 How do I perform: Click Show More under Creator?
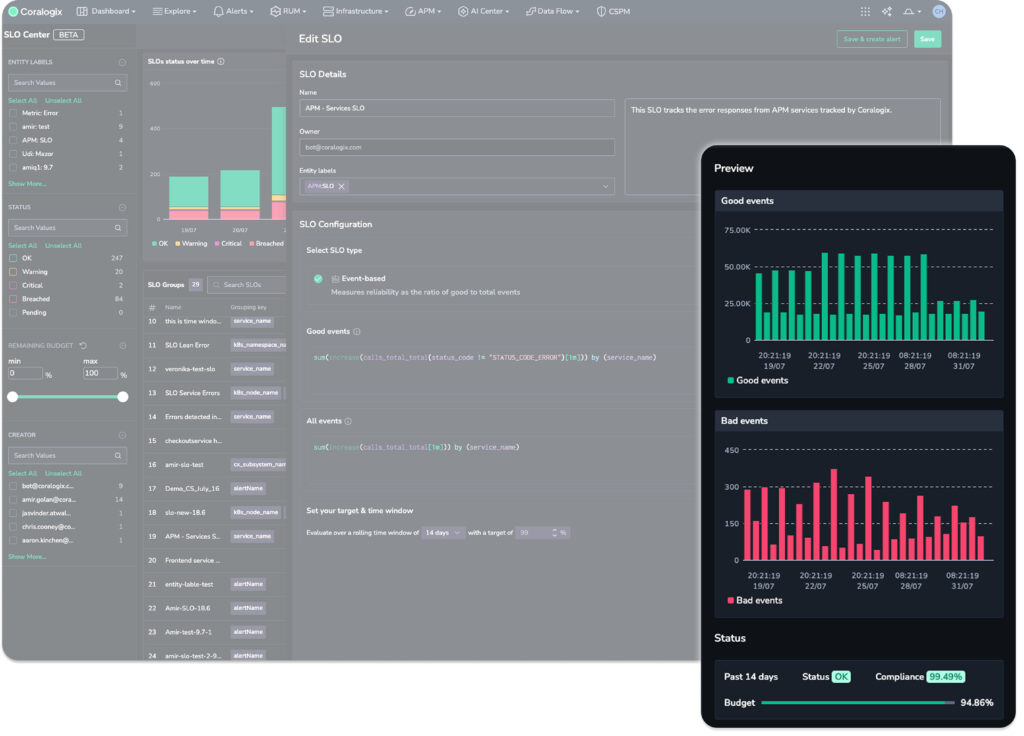[27, 557]
